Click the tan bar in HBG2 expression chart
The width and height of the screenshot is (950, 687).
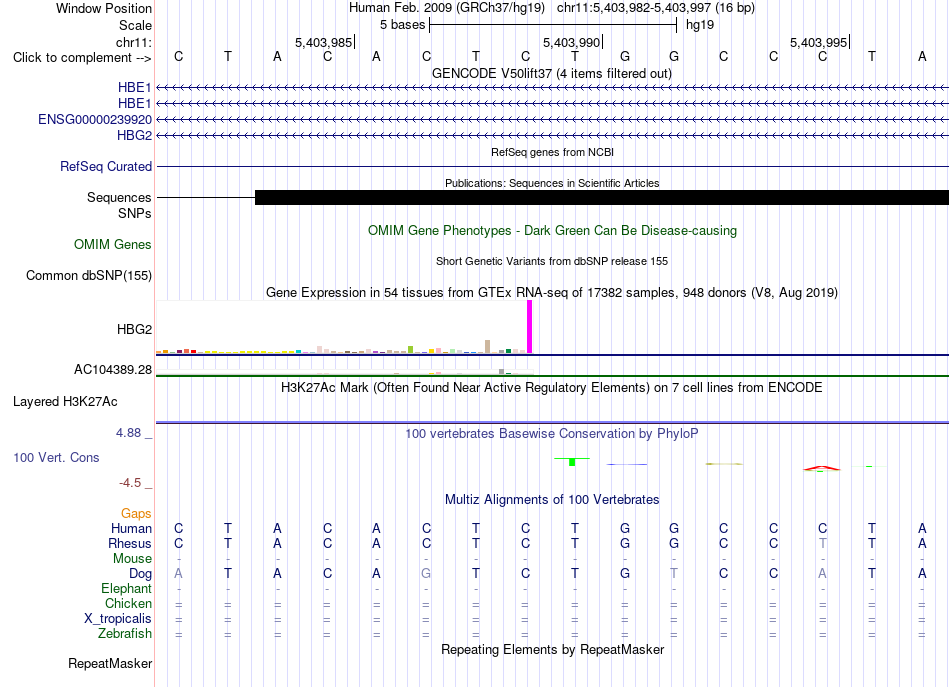(x=488, y=347)
